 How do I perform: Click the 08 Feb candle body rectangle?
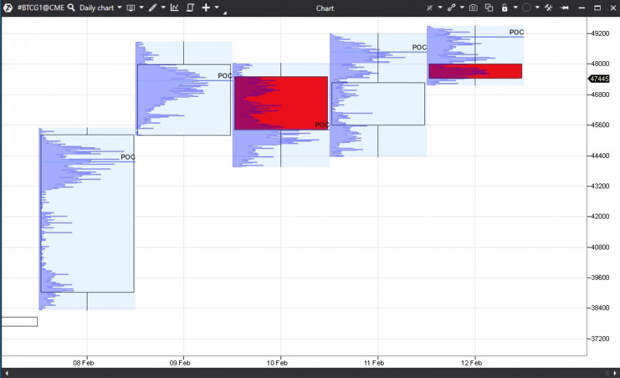pyautogui.click(x=87, y=214)
